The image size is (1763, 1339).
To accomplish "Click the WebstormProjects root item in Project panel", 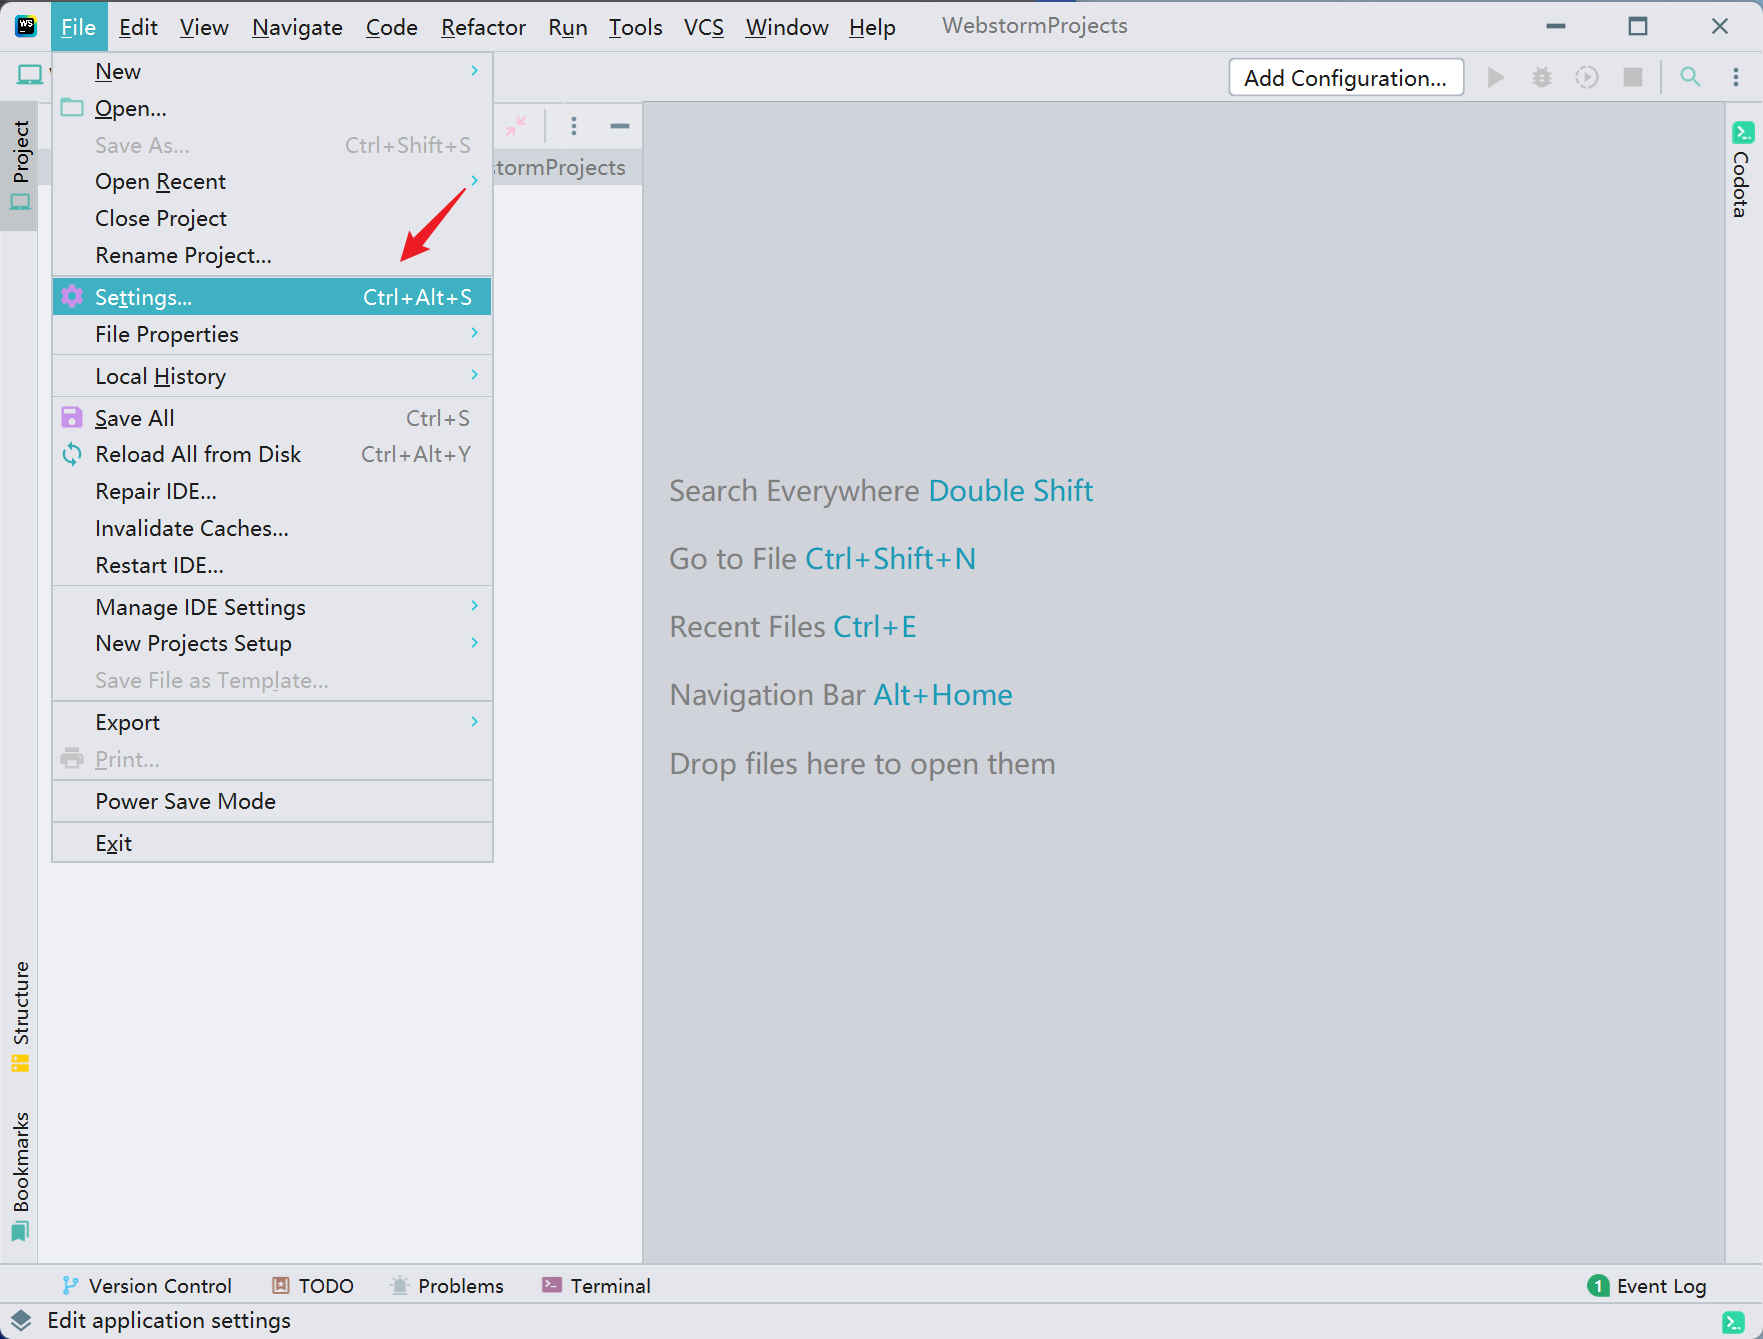I will [560, 168].
